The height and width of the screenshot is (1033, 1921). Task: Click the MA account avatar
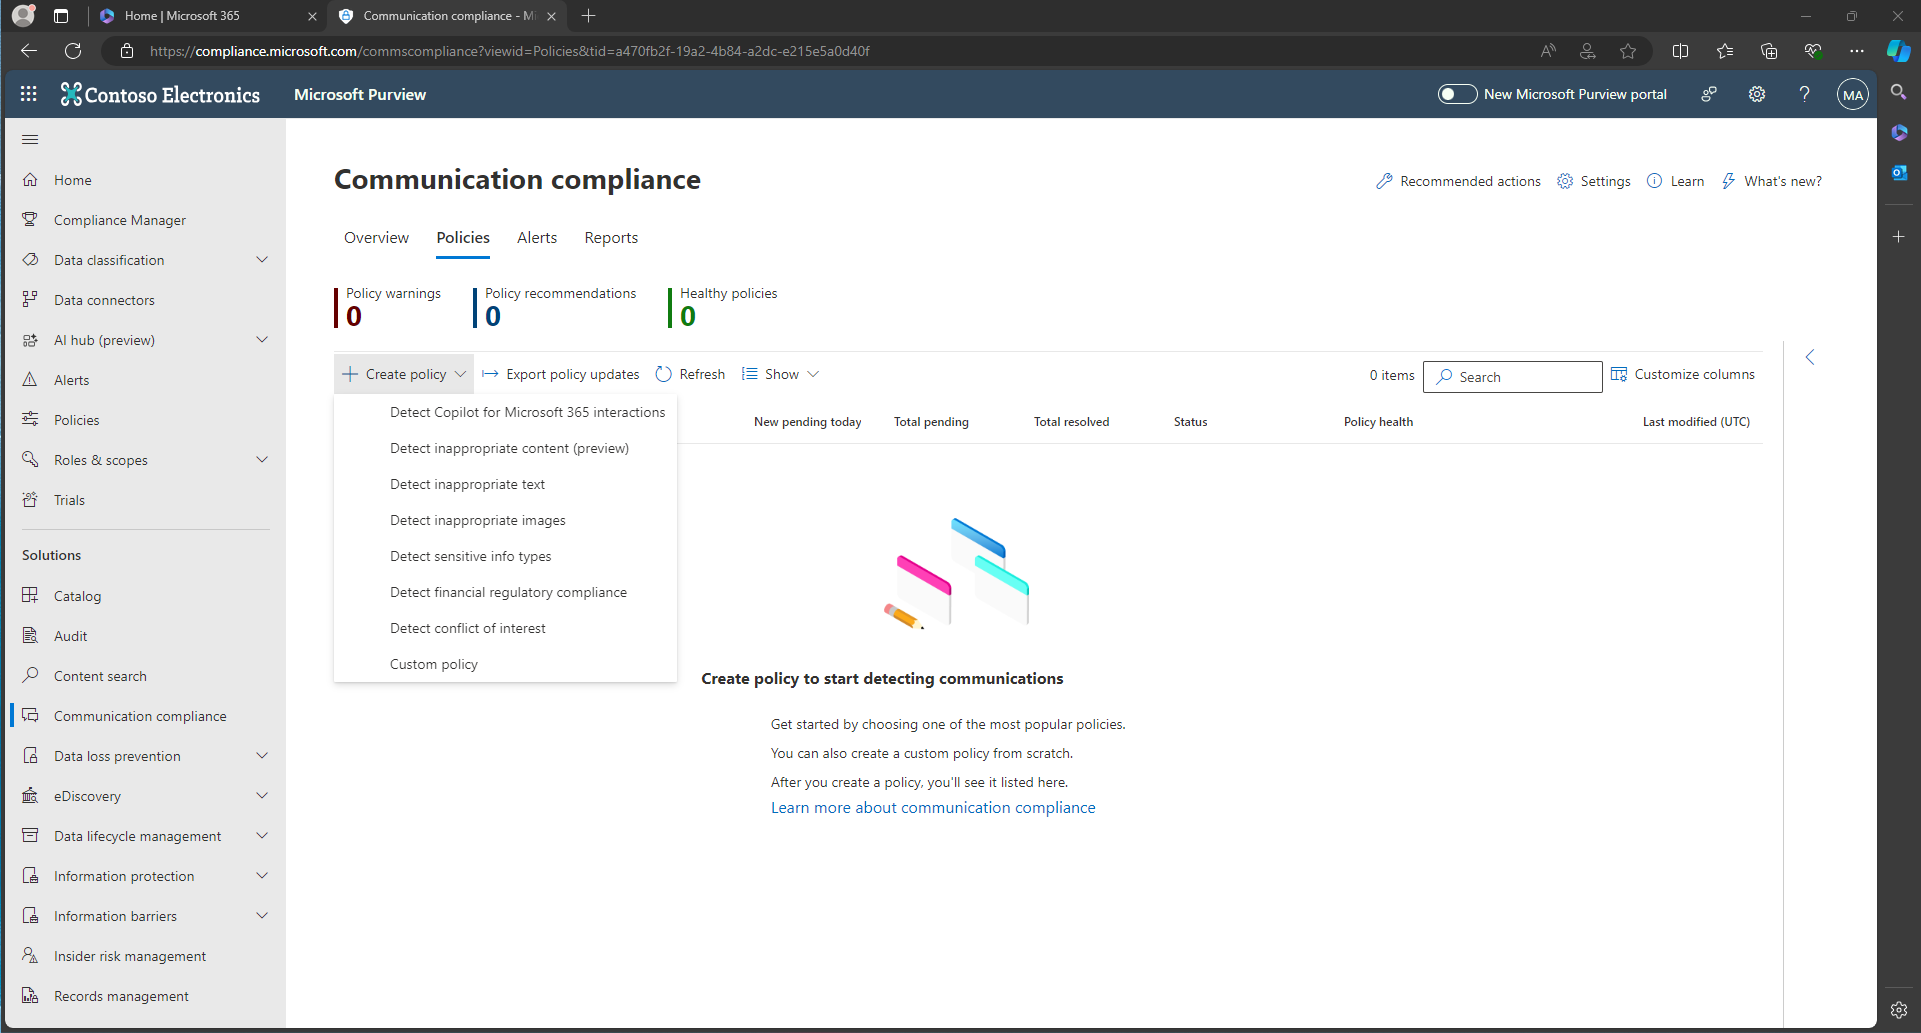coord(1853,95)
